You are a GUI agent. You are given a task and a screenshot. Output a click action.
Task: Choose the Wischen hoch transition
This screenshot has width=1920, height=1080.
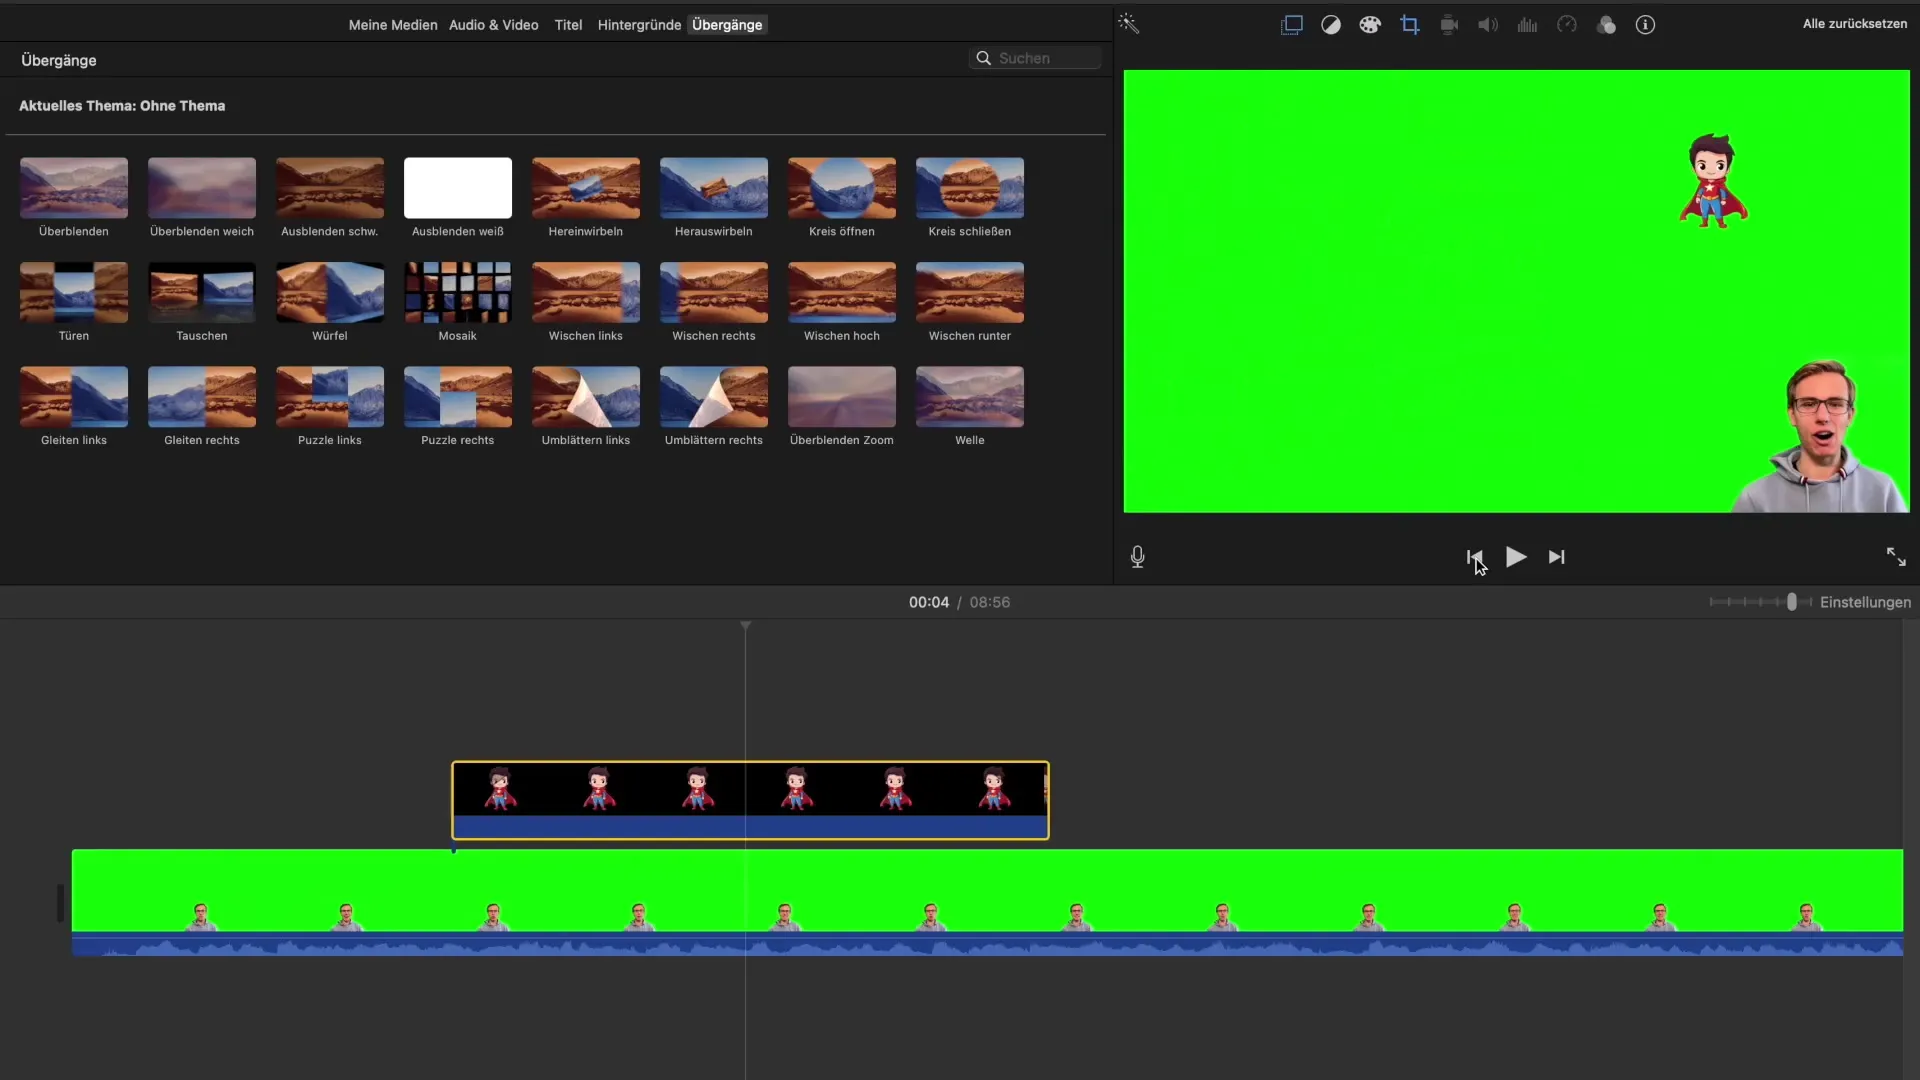point(842,302)
